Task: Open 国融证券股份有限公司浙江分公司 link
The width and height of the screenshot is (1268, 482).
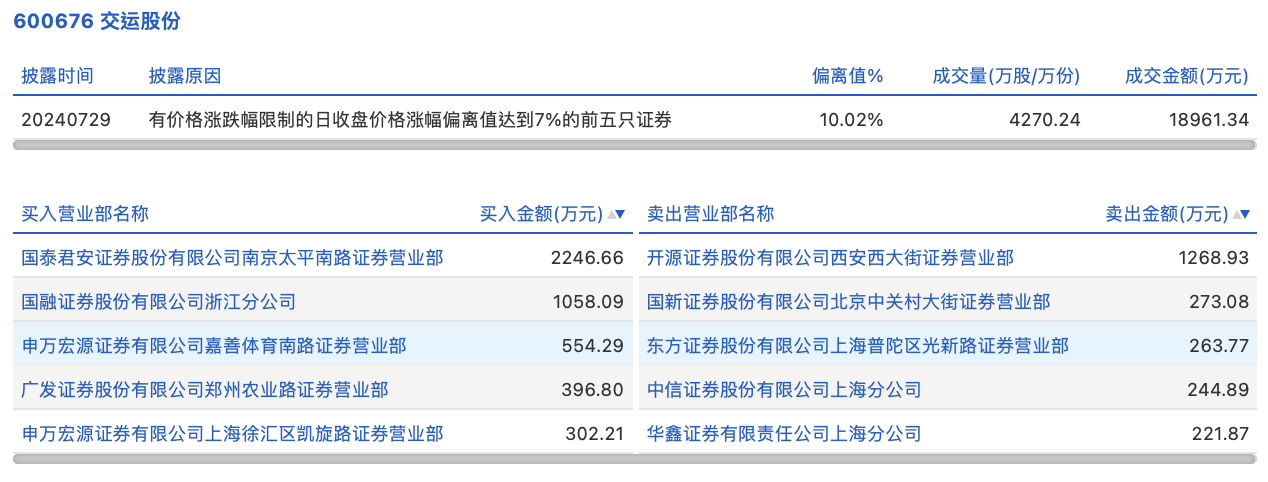Action: (x=159, y=301)
